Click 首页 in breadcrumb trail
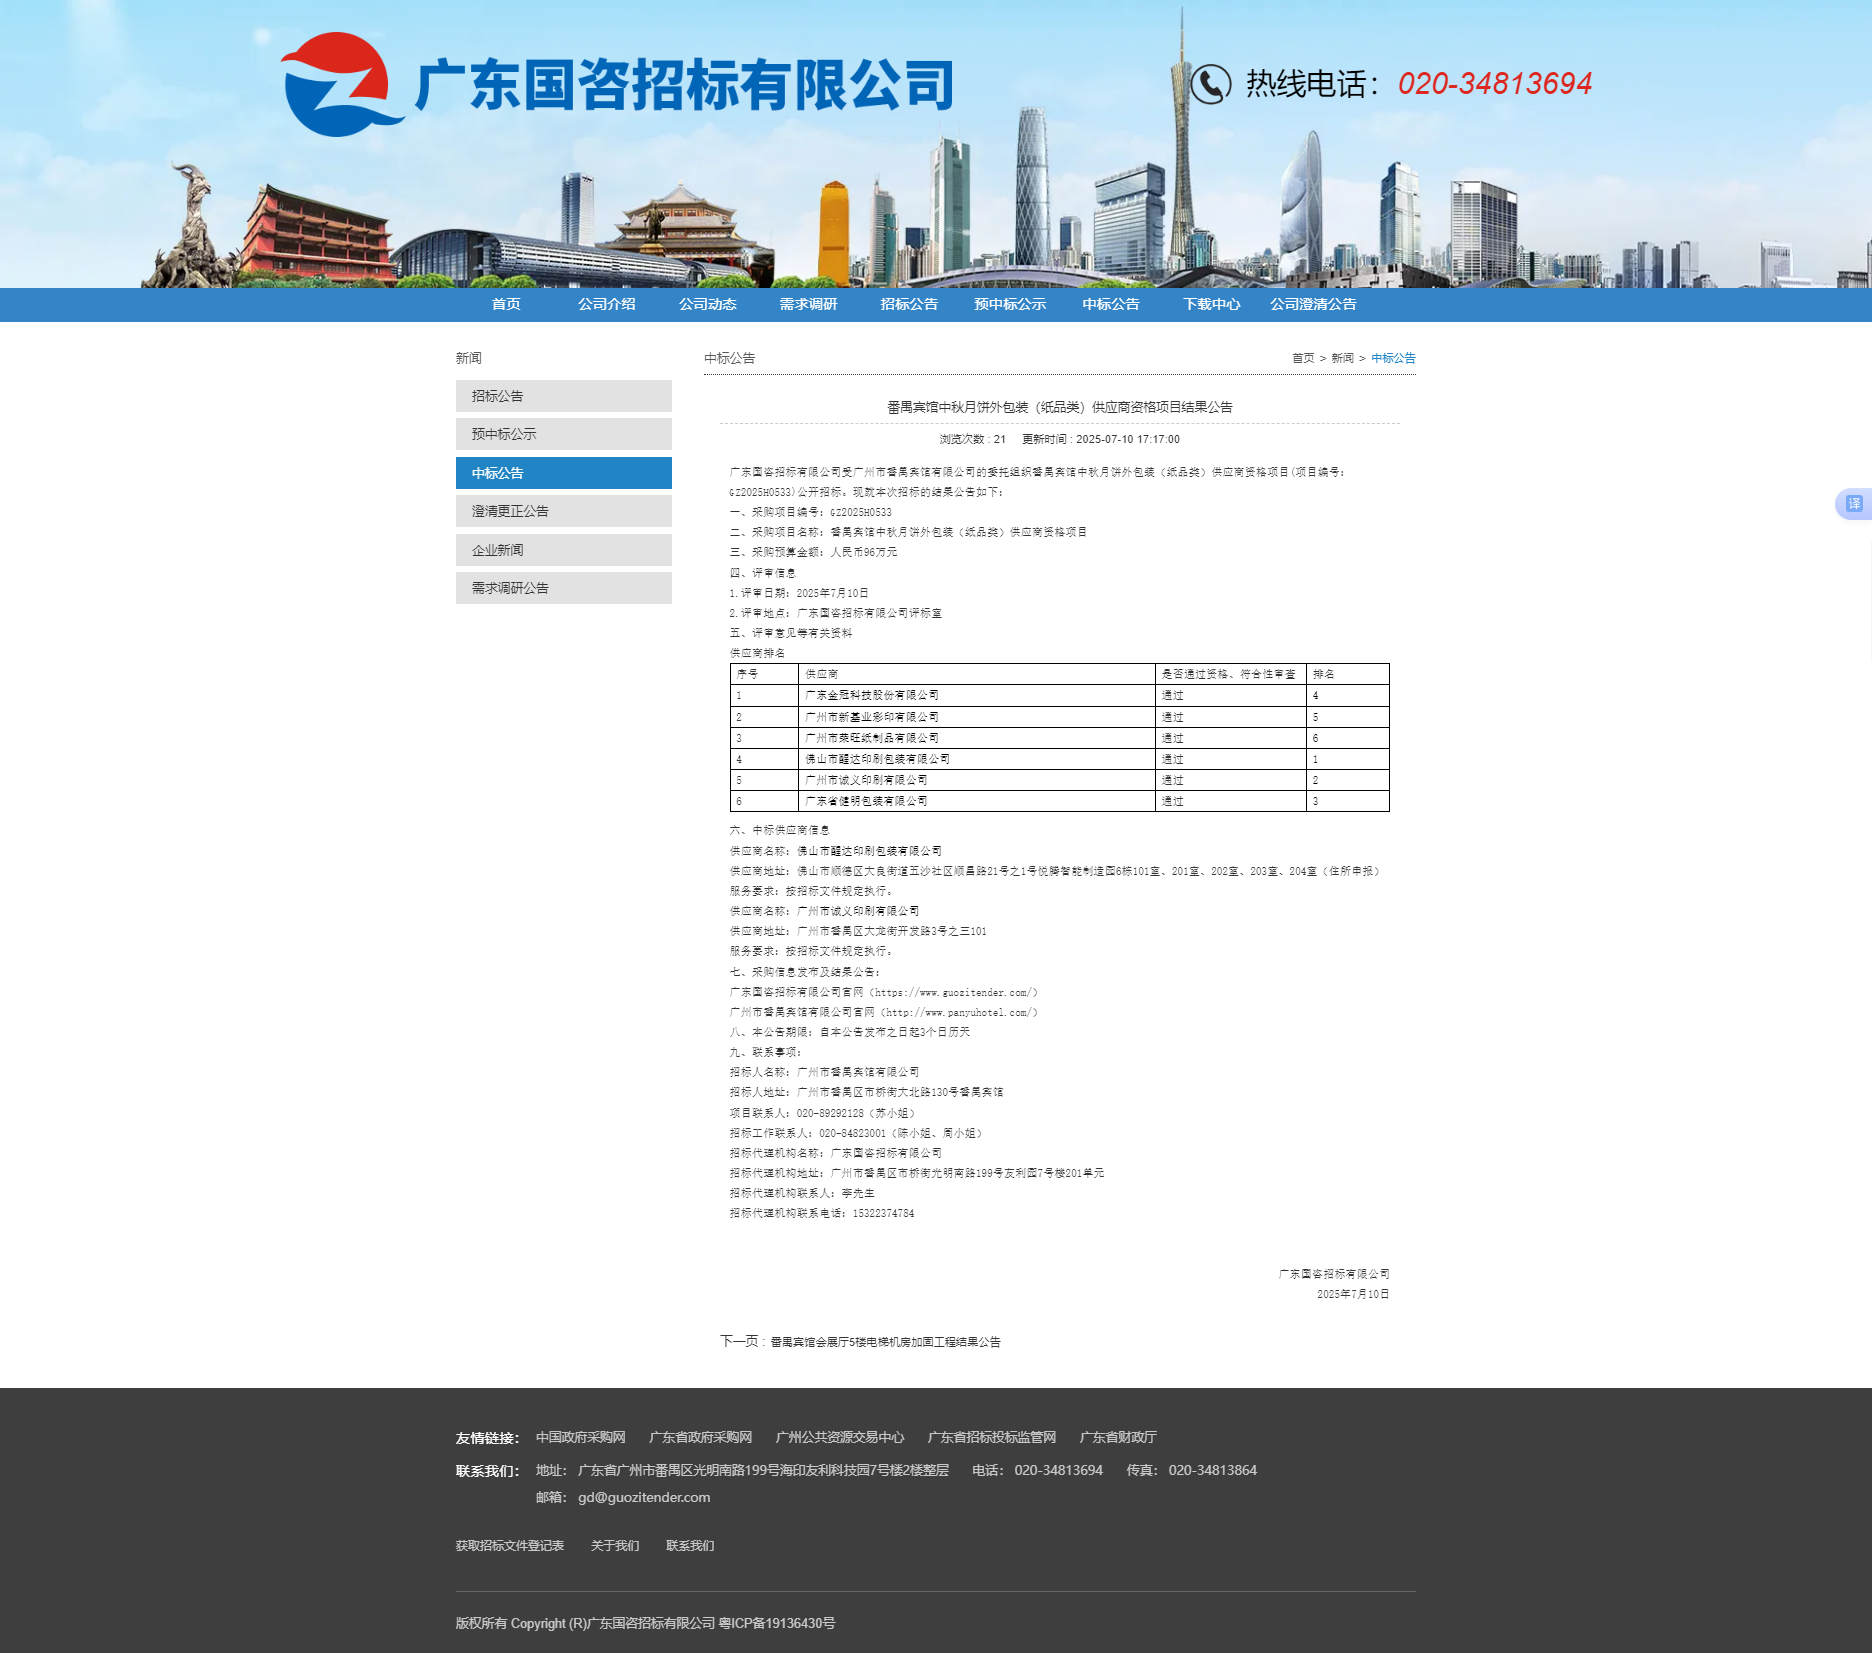This screenshot has height=1653, width=1872. click(1302, 358)
